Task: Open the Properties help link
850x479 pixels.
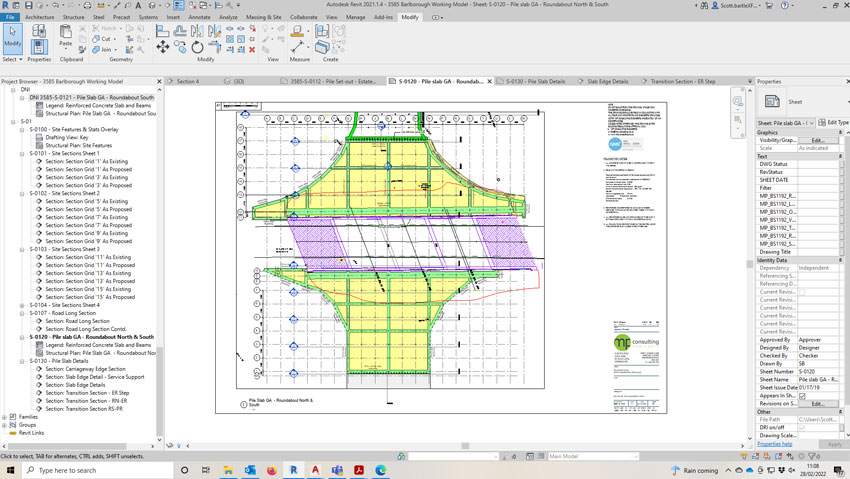Action: click(x=775, y=444)
